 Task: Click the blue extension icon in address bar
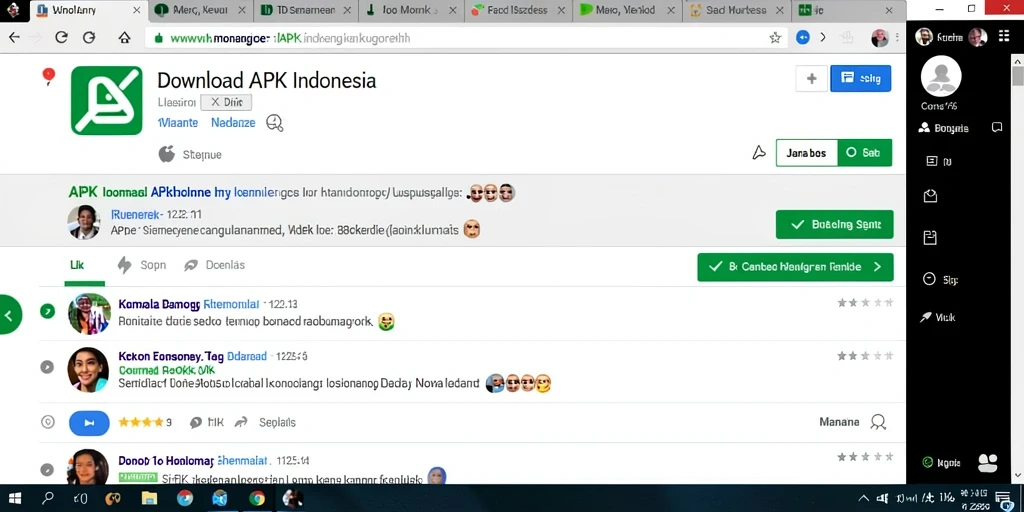click(x=803, y=38)
